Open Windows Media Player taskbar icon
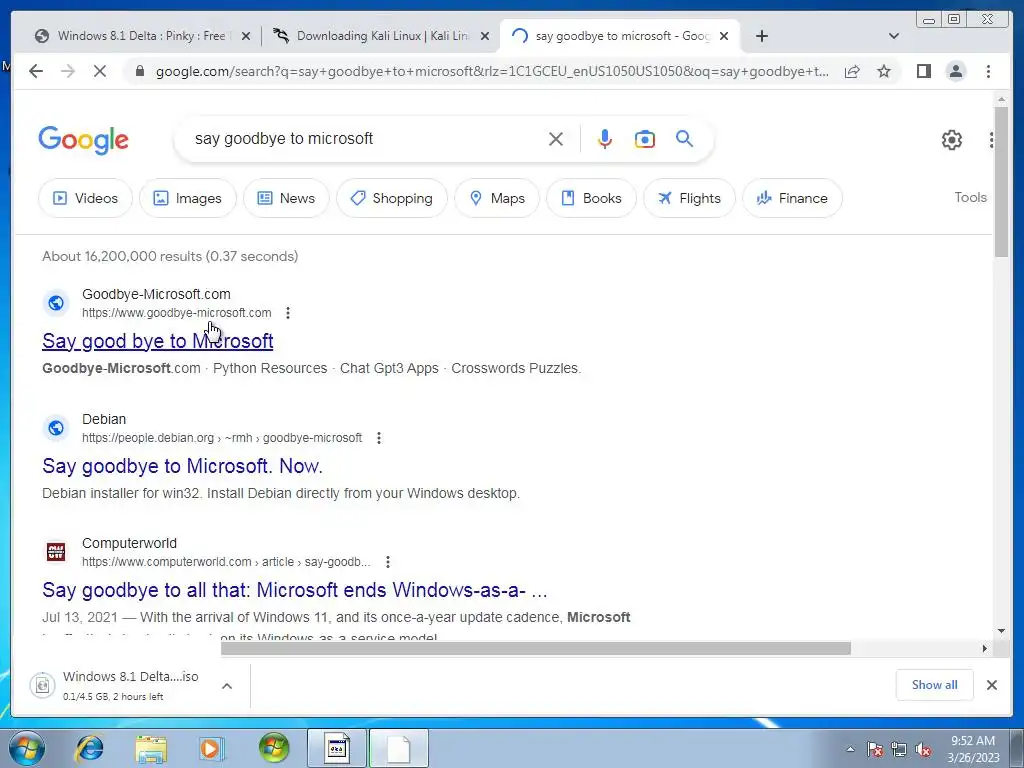 [211, 748]
